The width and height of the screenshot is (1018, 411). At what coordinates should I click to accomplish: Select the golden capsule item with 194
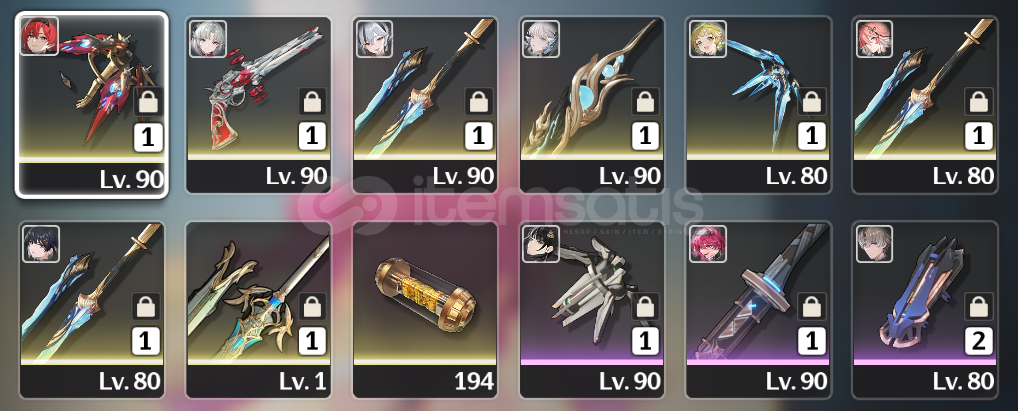[x=425, y=310]
